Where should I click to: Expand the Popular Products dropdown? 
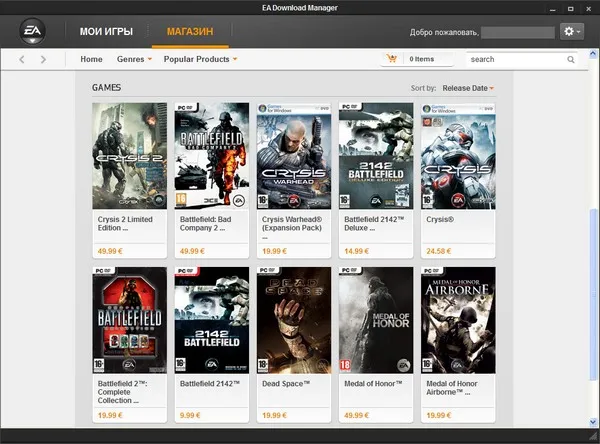pos(201,60)
